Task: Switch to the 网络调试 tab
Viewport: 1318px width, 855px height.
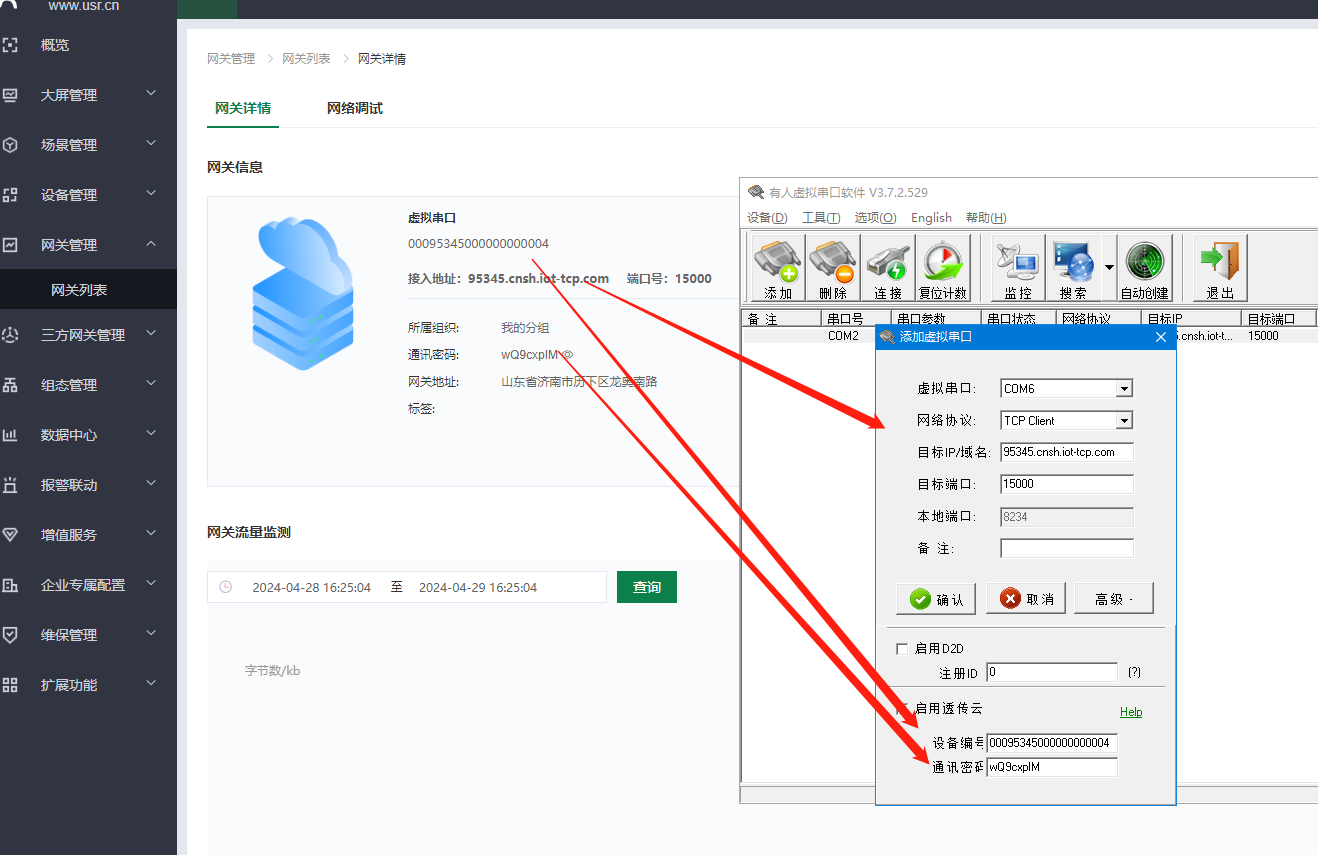Action: [x=355, y=108]
